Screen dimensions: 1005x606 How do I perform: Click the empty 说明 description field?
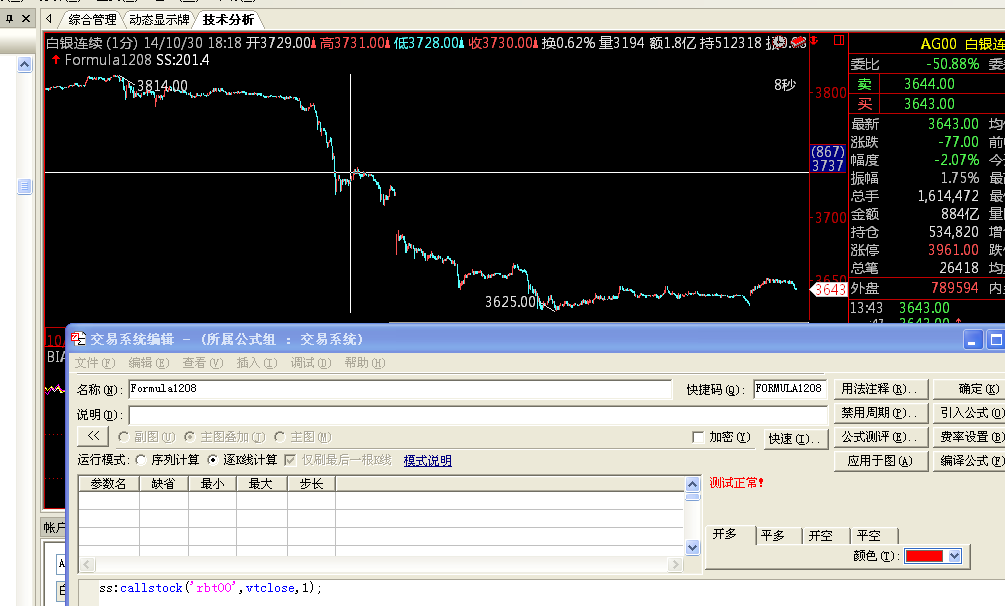coord(478,415)
